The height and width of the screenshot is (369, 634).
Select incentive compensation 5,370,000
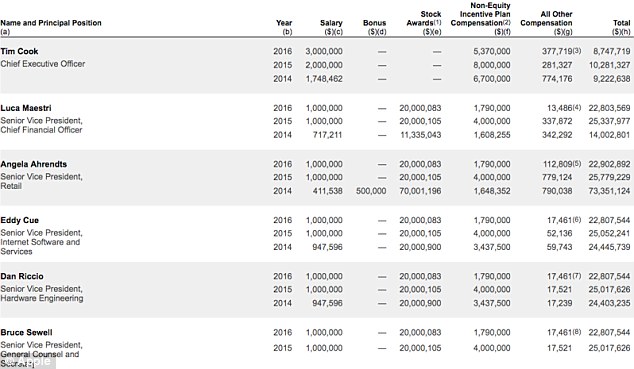tap(492, 51)
